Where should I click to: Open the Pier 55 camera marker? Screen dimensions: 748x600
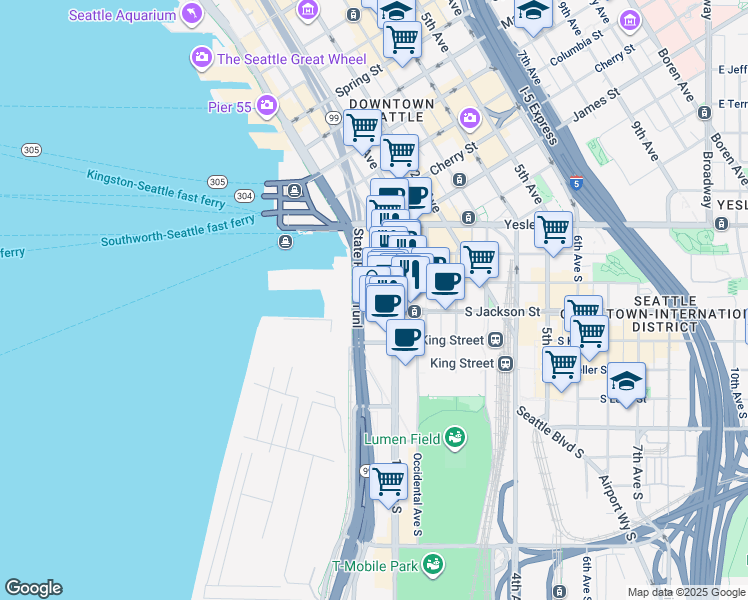pyautogui.click(x=267, y=104)
